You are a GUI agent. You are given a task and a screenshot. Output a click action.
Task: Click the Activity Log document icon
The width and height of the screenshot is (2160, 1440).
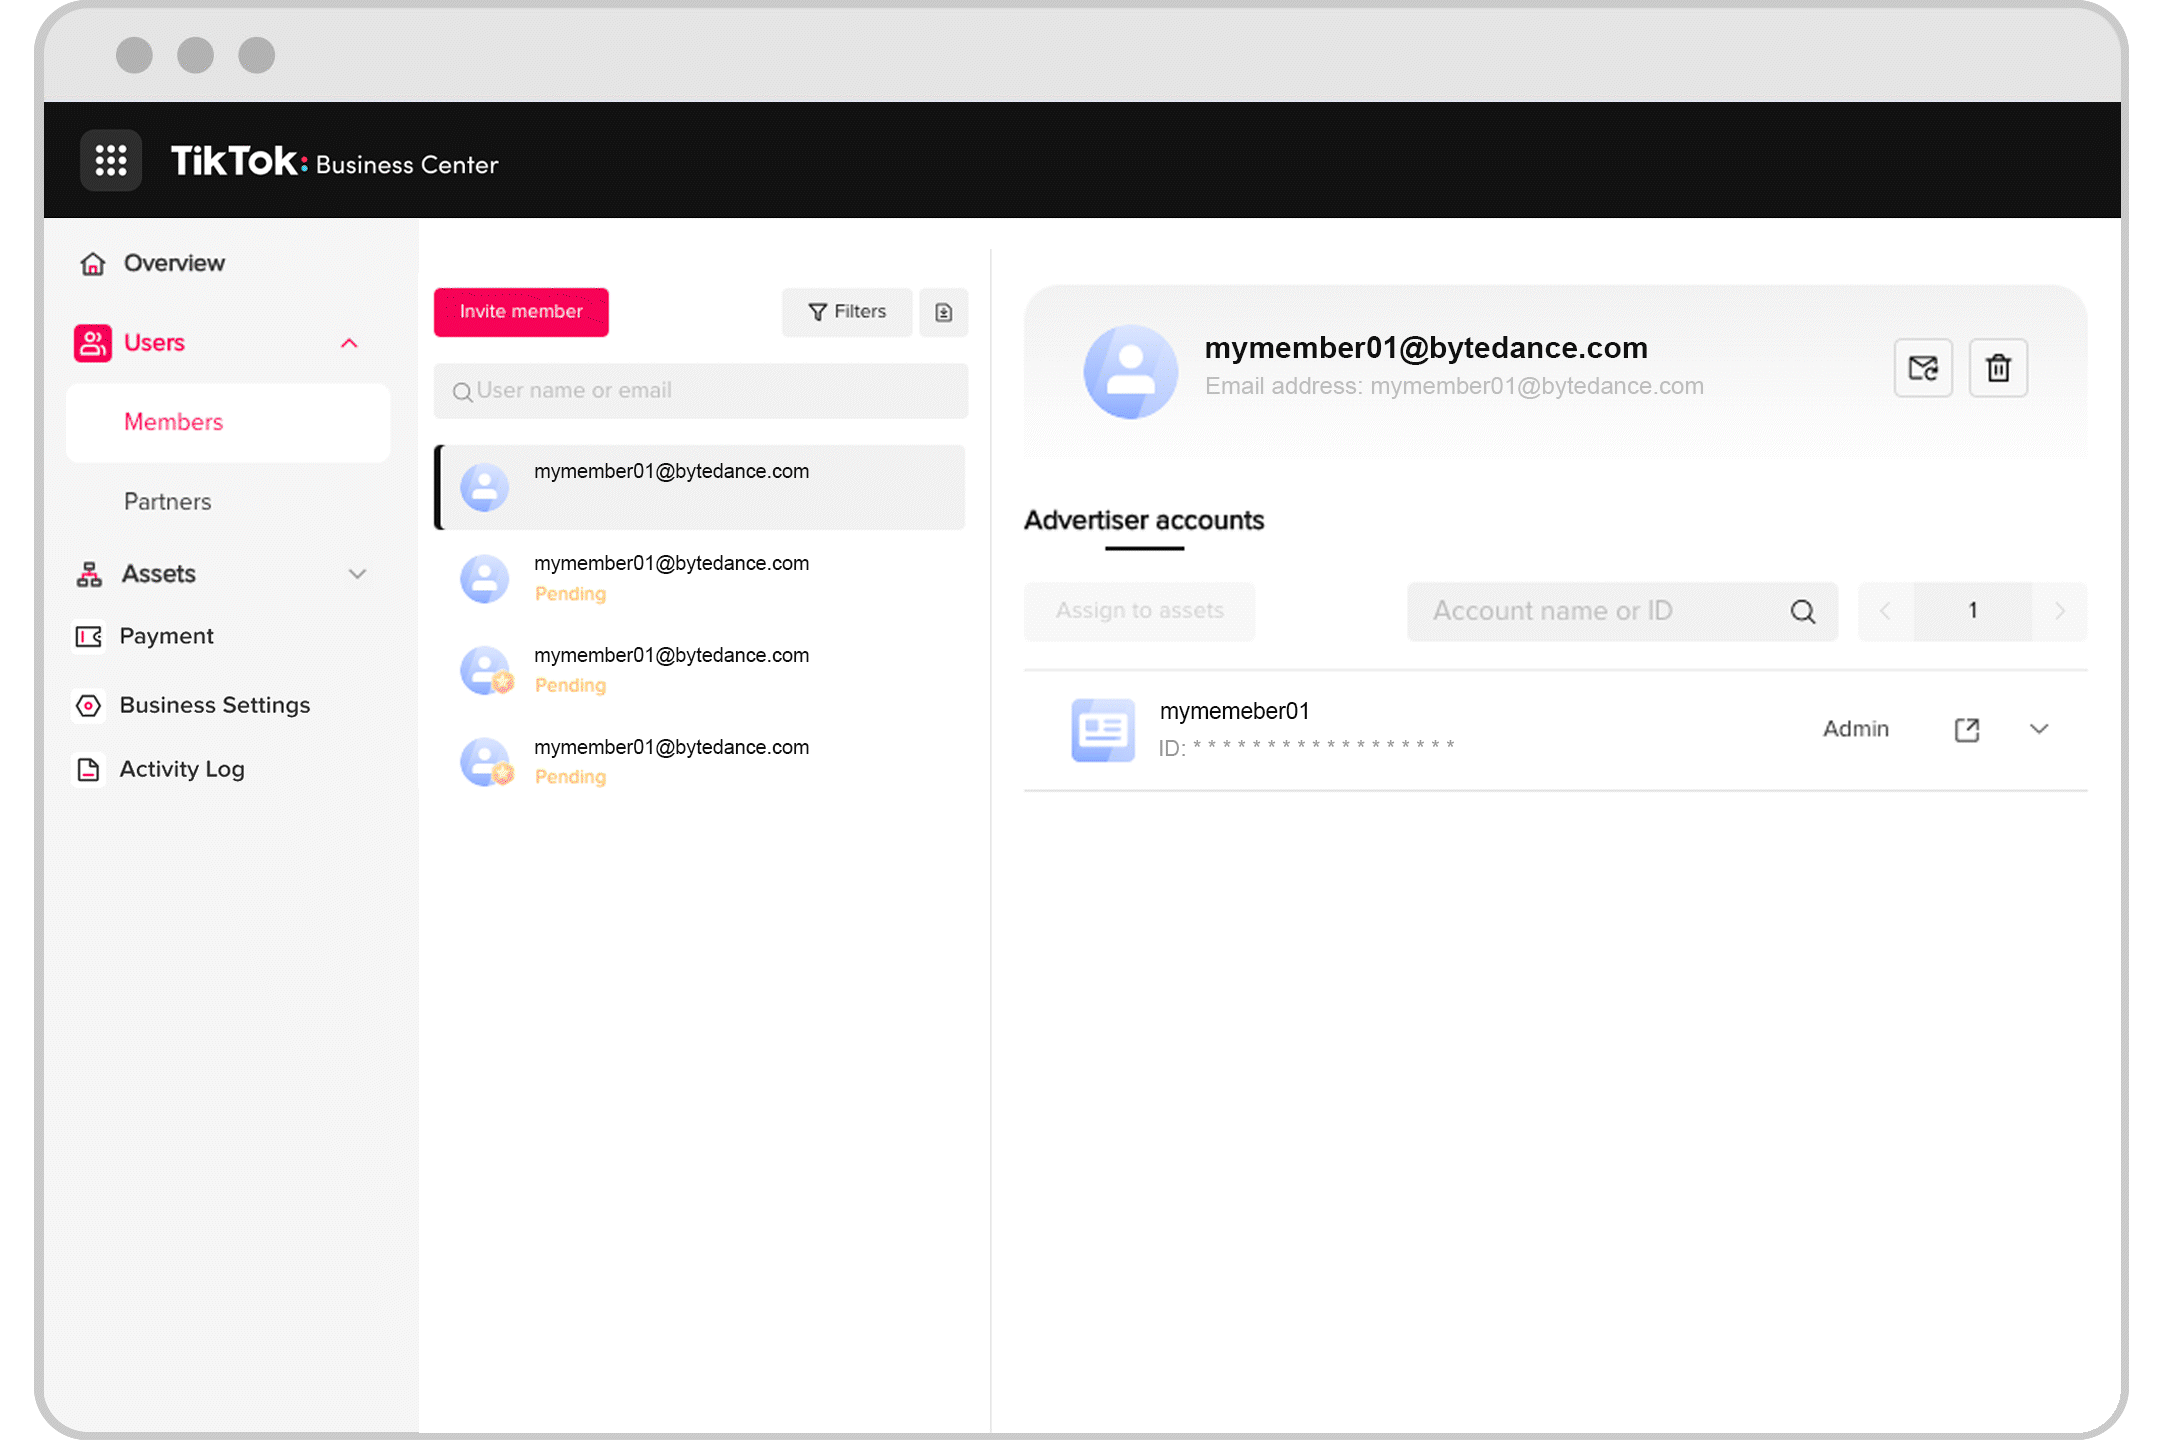tap(89, 769)
